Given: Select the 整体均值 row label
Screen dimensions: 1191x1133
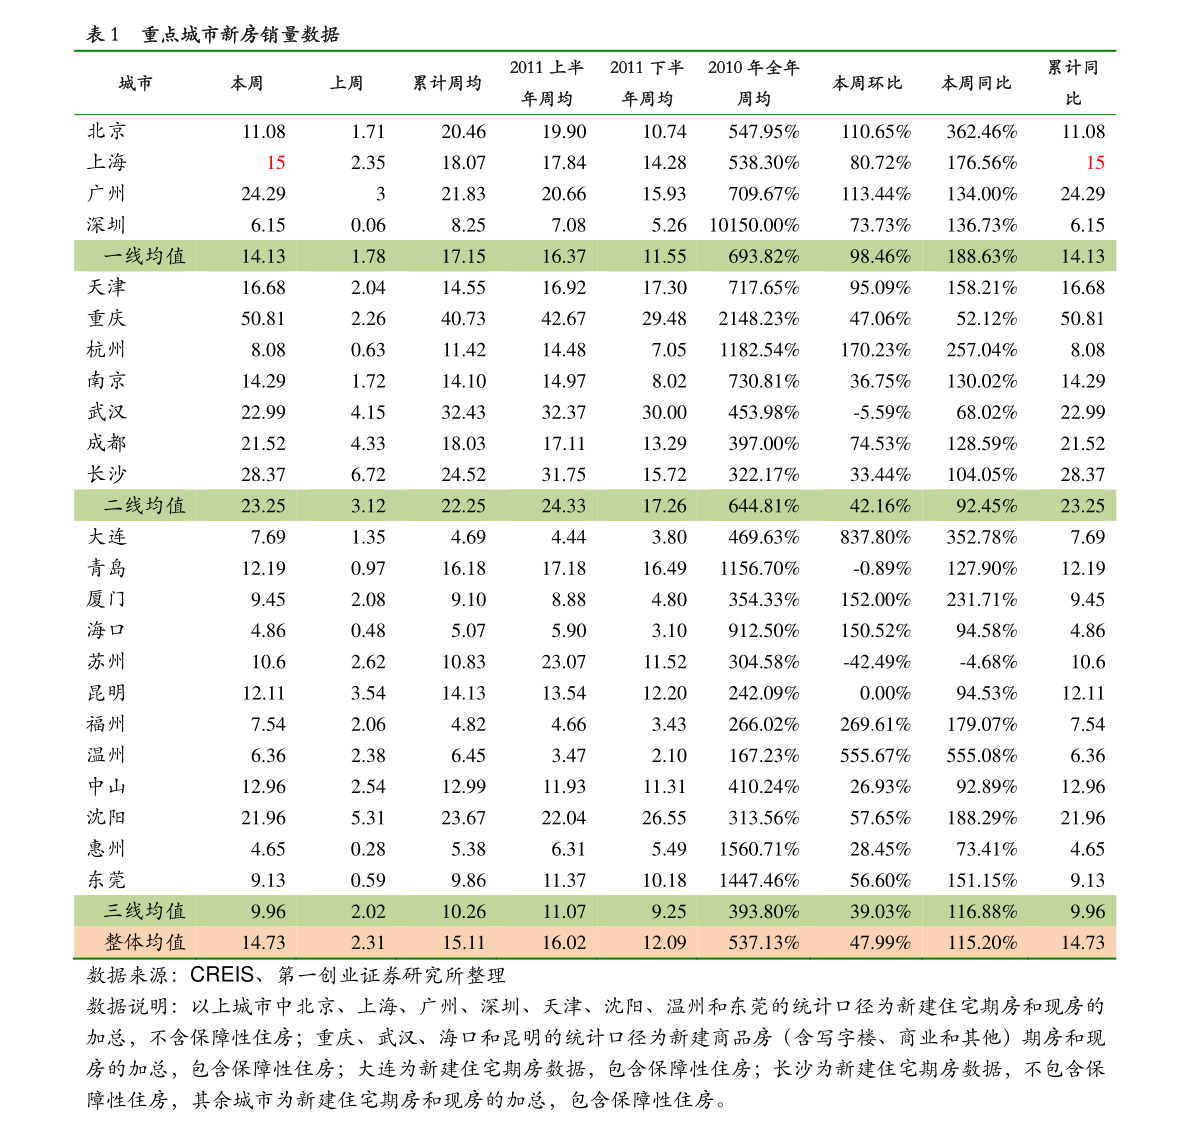Looking at the screenshot, I should tap(144, 942).
